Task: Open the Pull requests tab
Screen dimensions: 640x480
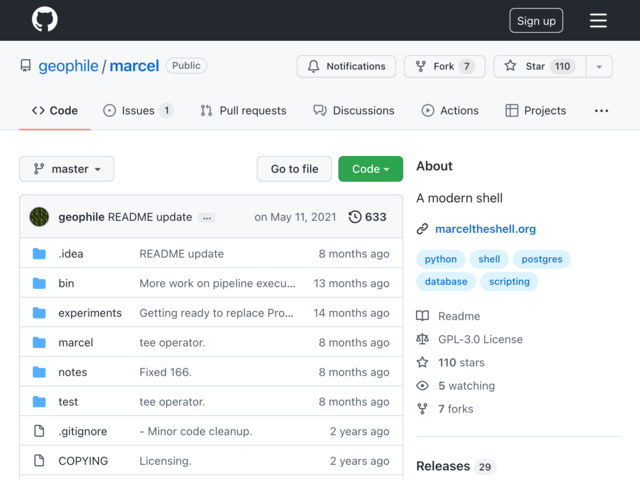Action: click(x=243, y=111)
